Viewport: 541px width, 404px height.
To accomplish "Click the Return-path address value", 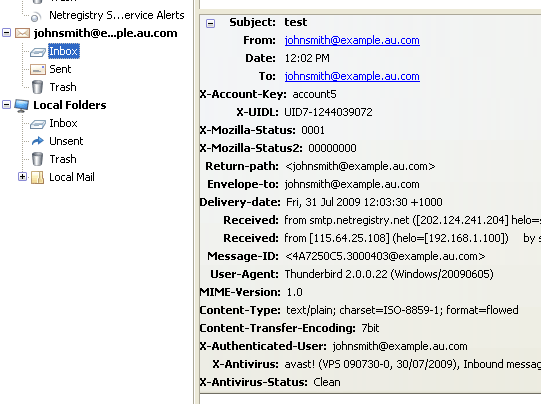I will point(360,166).
